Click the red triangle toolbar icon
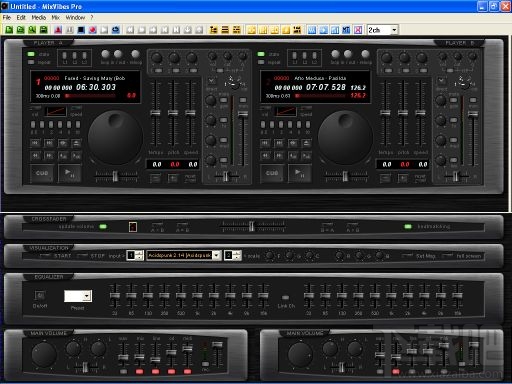 (x=58, y=30)
